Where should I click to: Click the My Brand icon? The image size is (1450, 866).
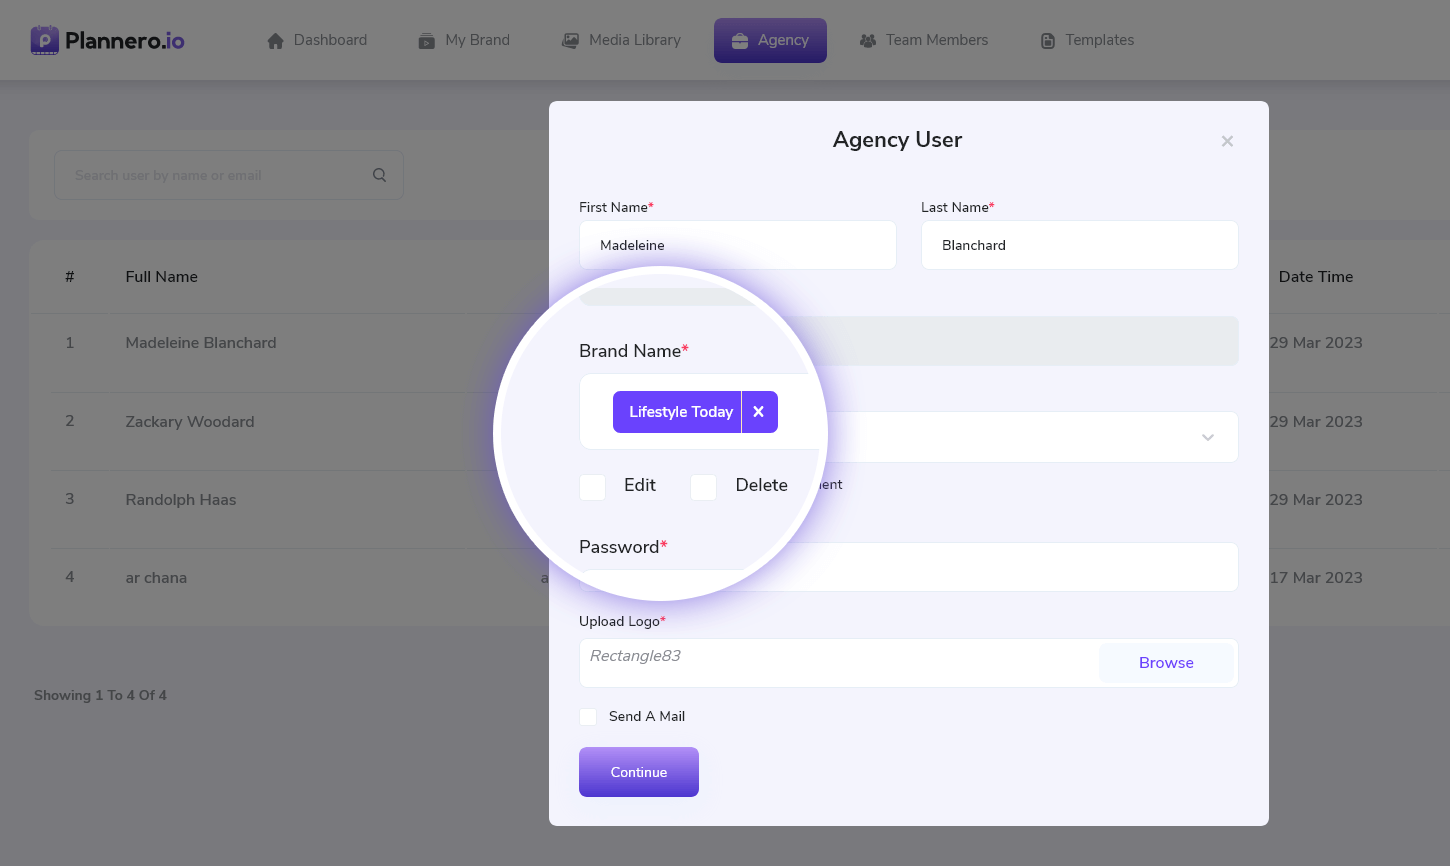click(x=427, y=41)
